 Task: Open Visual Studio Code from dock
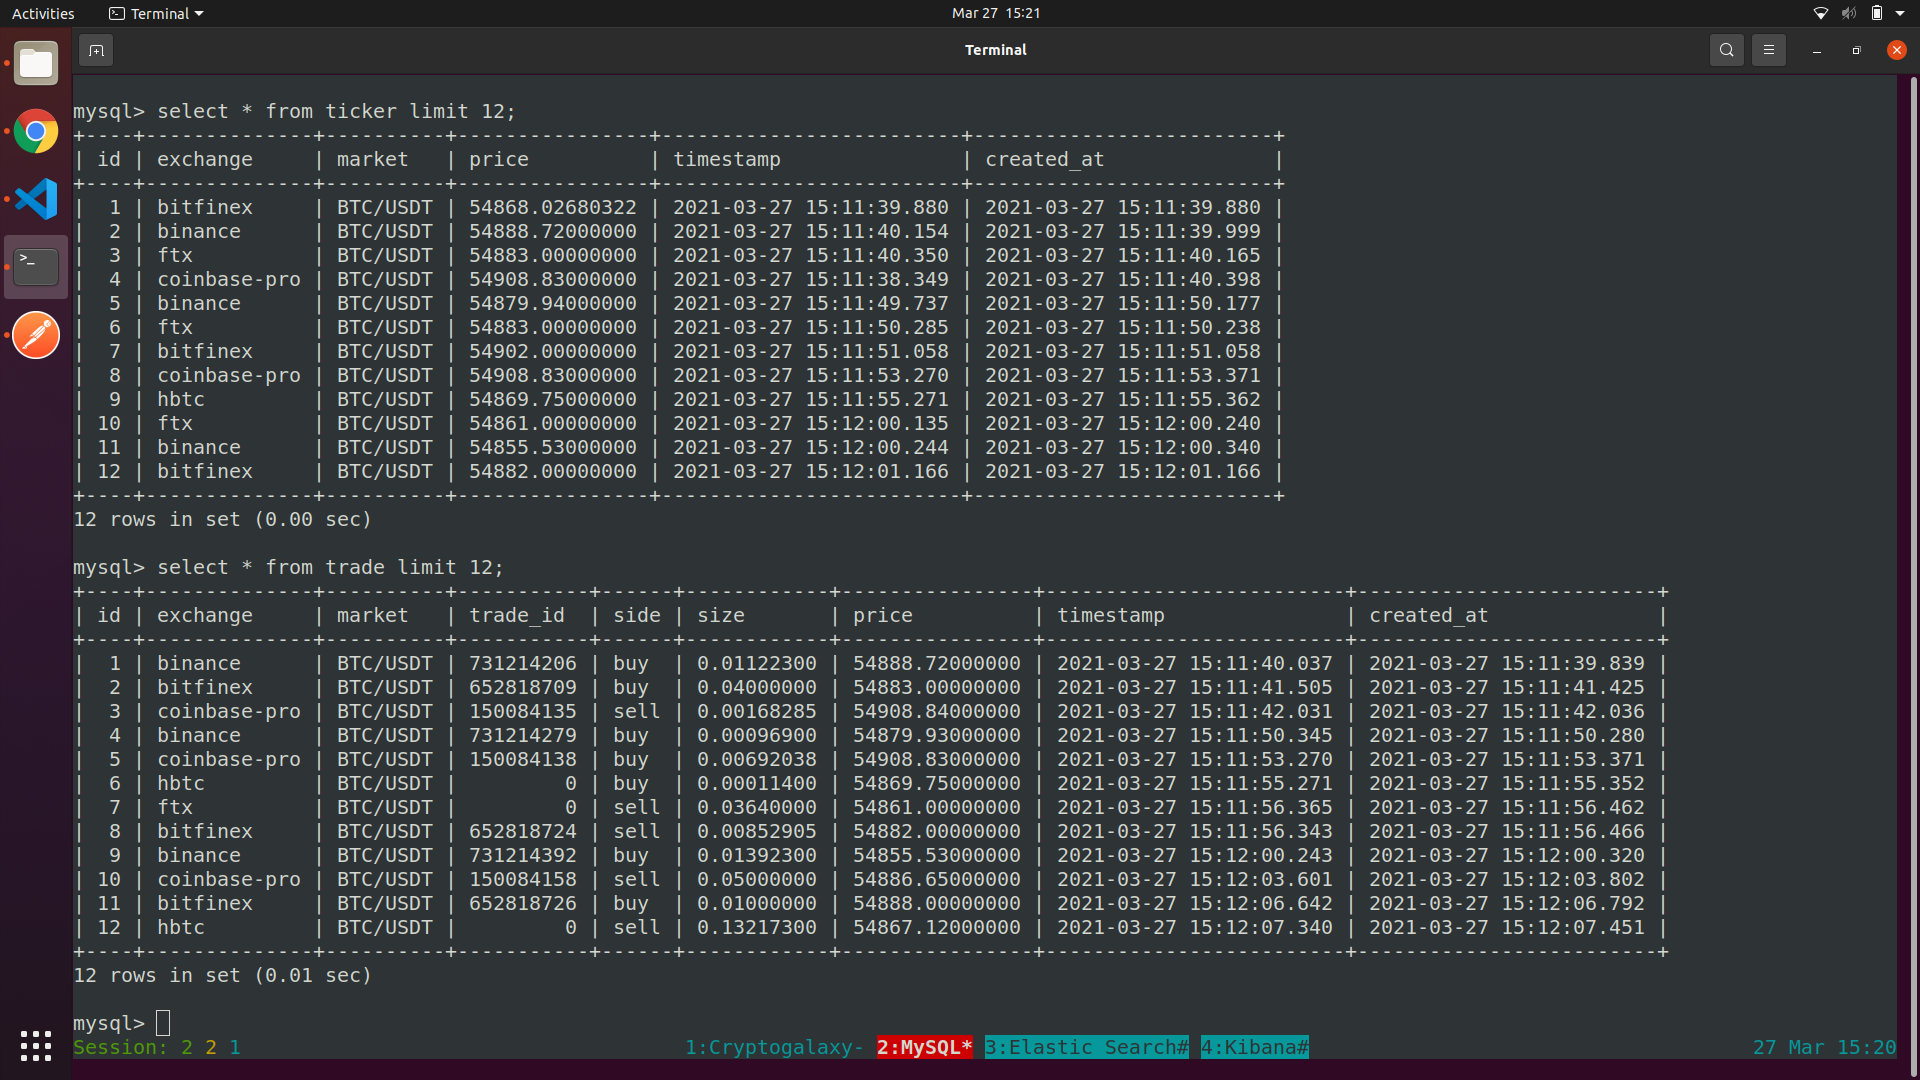pos(36,199)
